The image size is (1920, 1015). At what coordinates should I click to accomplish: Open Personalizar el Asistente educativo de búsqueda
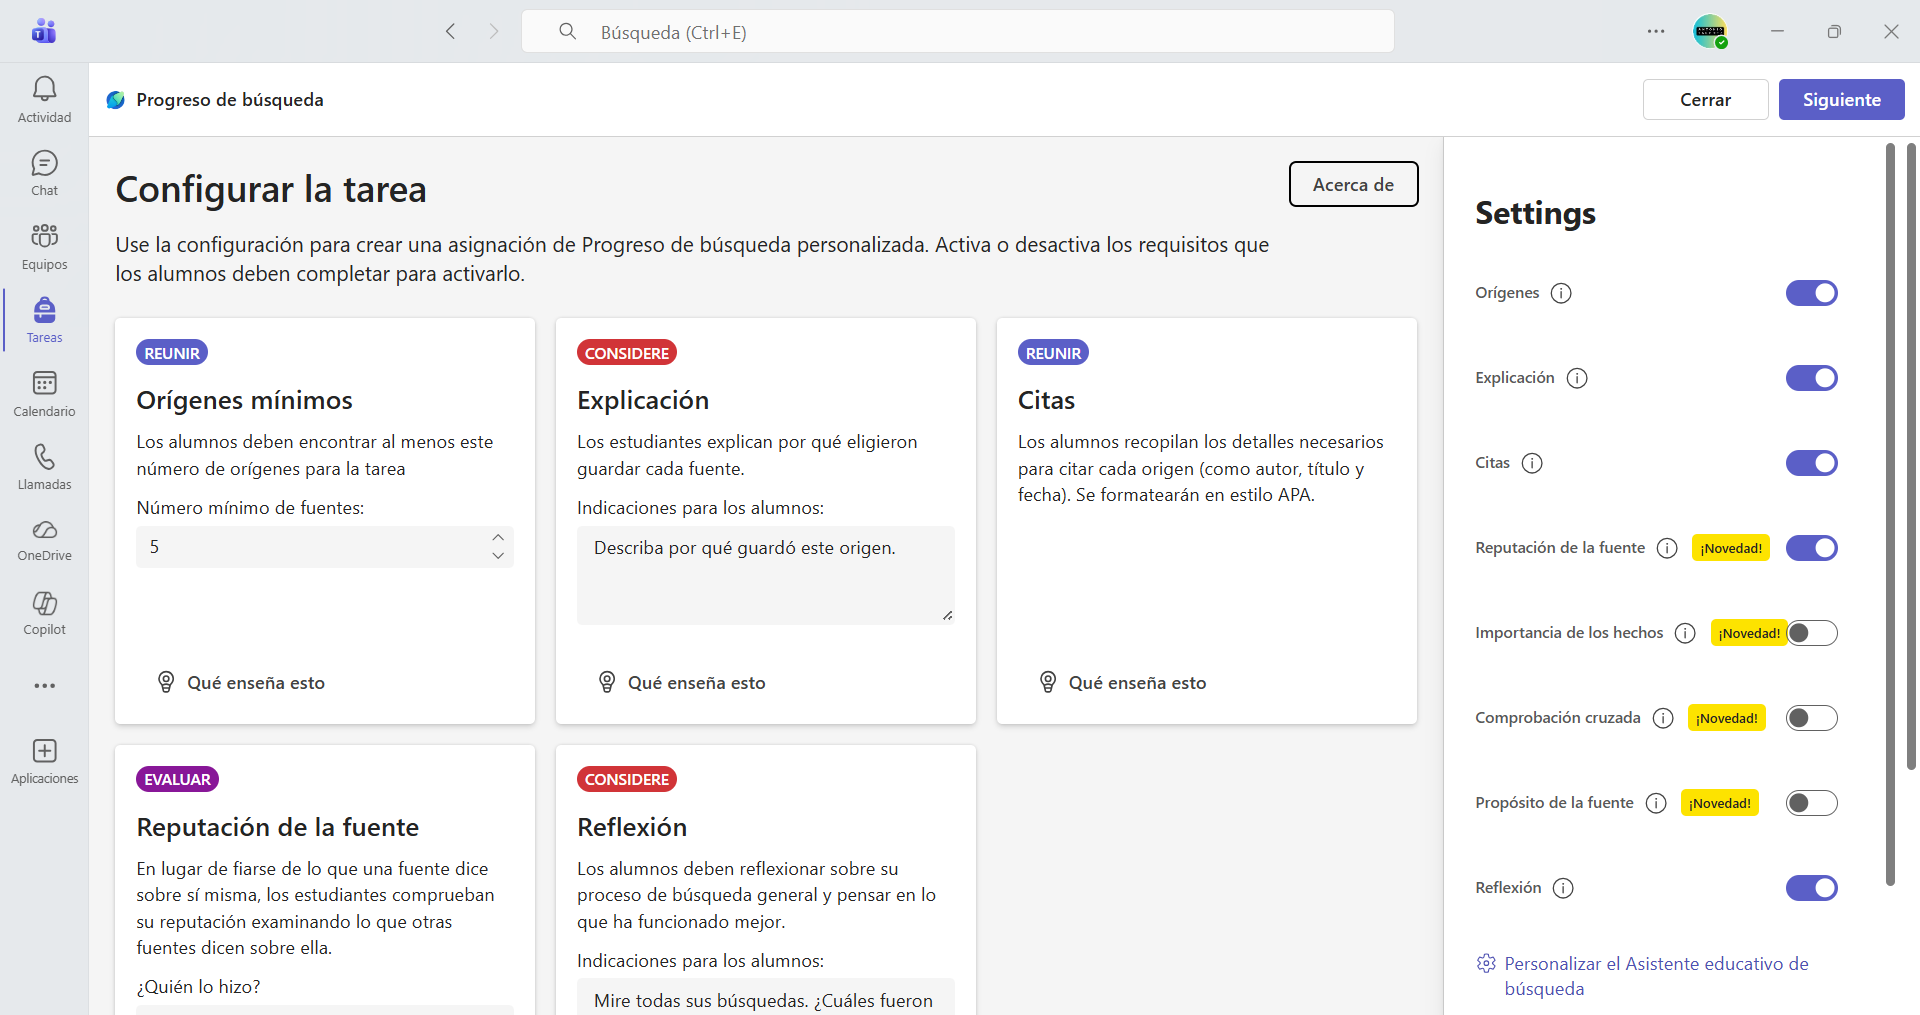pos(1642,976)
